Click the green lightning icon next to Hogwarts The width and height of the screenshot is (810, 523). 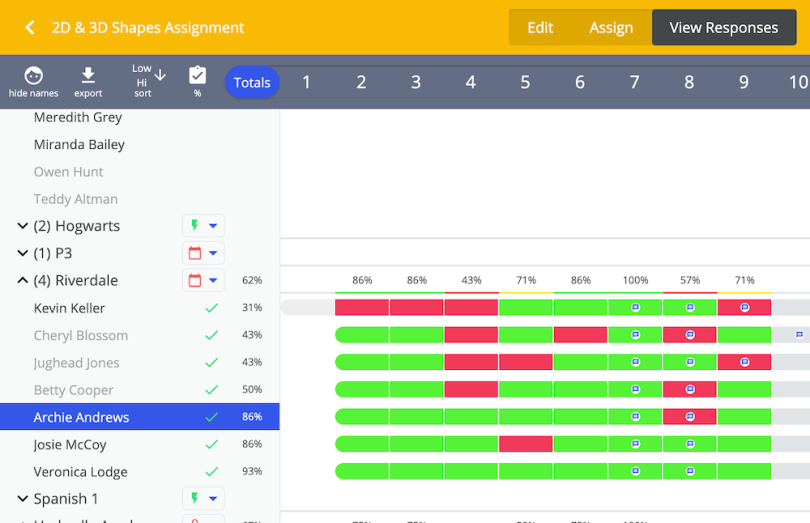coord(195,226)
